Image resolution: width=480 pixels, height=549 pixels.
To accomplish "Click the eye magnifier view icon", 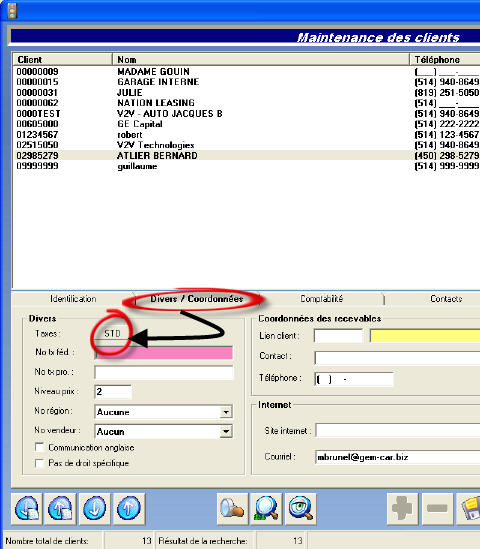I will [301, 508].
